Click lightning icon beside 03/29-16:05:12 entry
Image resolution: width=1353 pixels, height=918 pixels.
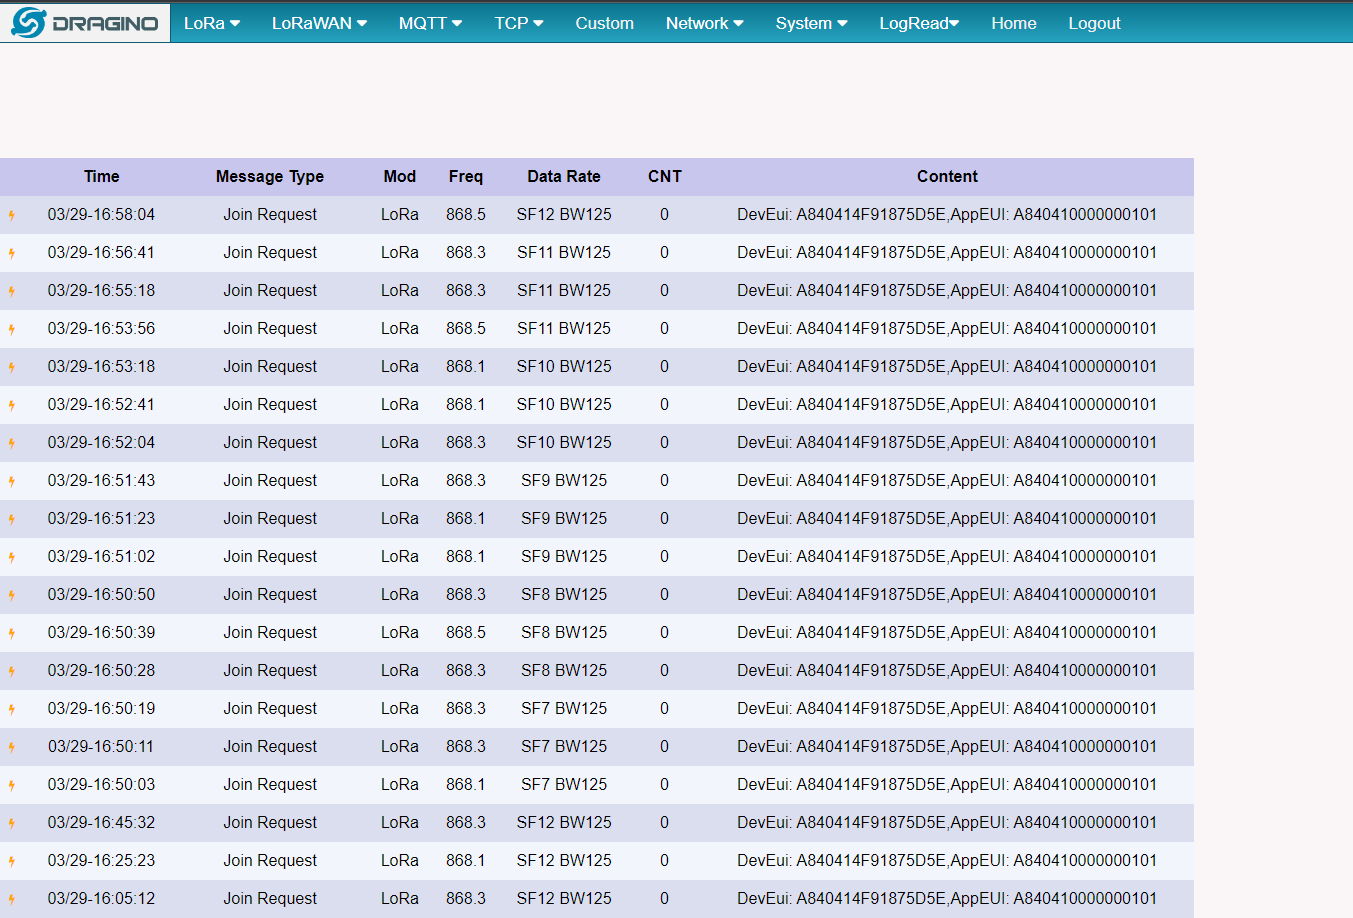(12, 899)
